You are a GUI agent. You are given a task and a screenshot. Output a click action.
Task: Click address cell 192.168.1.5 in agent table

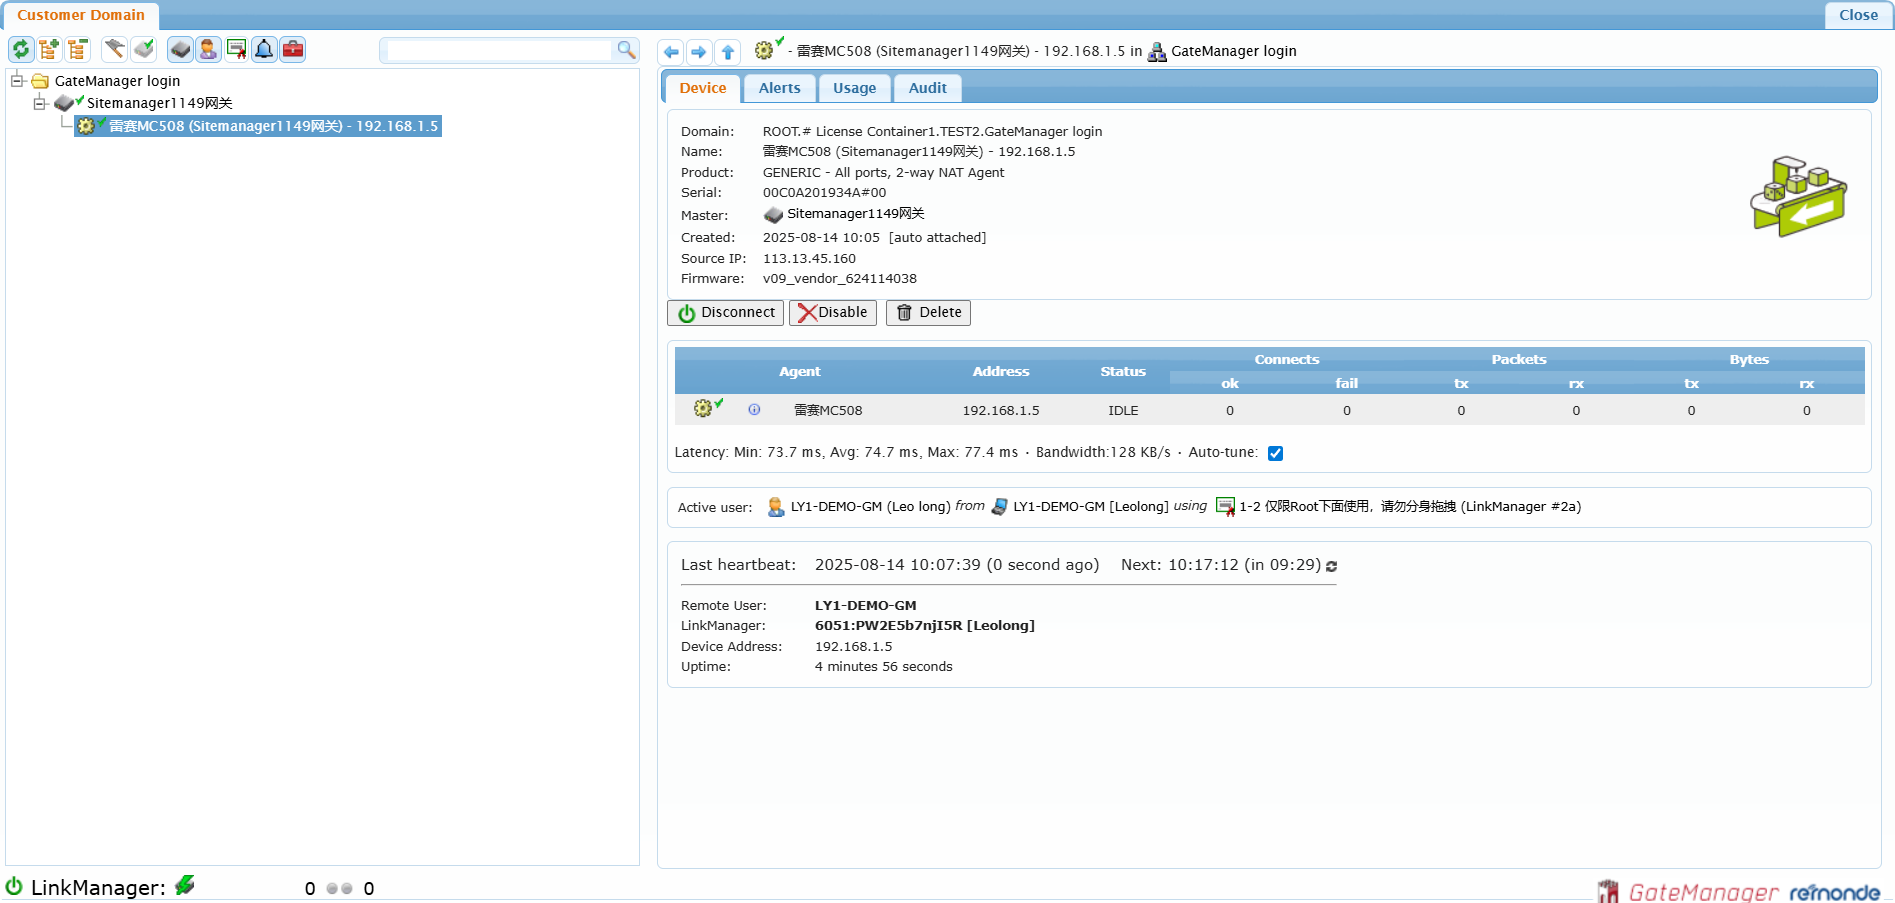1000,410
